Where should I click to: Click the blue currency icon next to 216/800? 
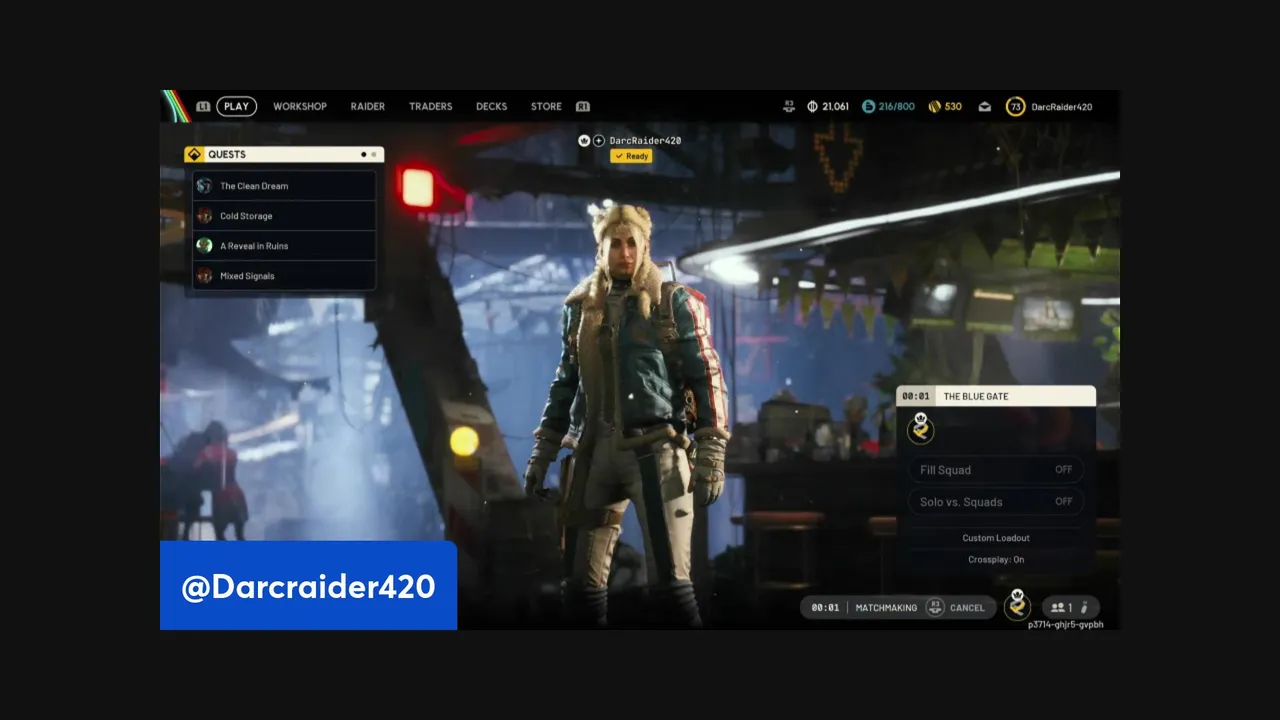tap(868, 106)
